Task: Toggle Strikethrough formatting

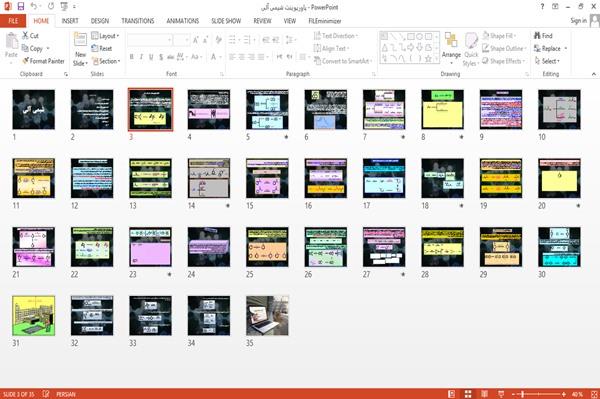Action: 170,57
